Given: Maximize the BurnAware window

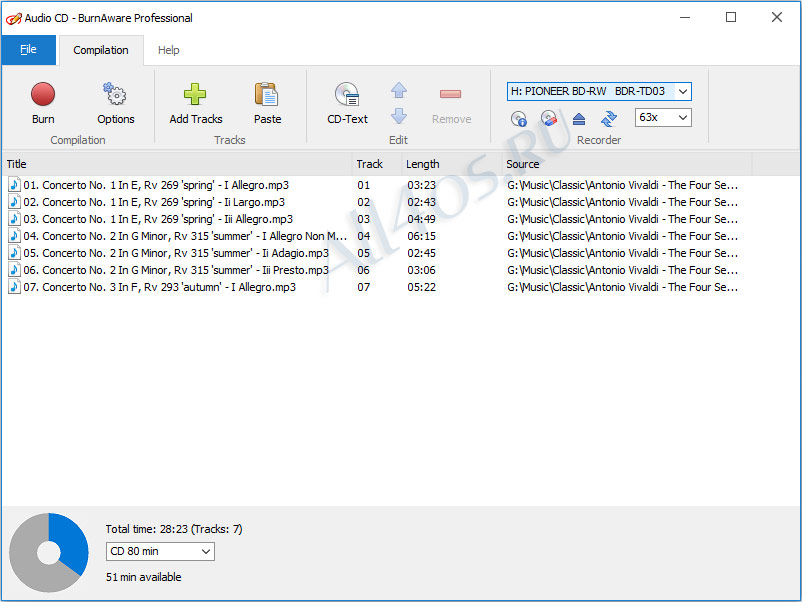Looking at the screenshot, I should click(x=731, y=17).
